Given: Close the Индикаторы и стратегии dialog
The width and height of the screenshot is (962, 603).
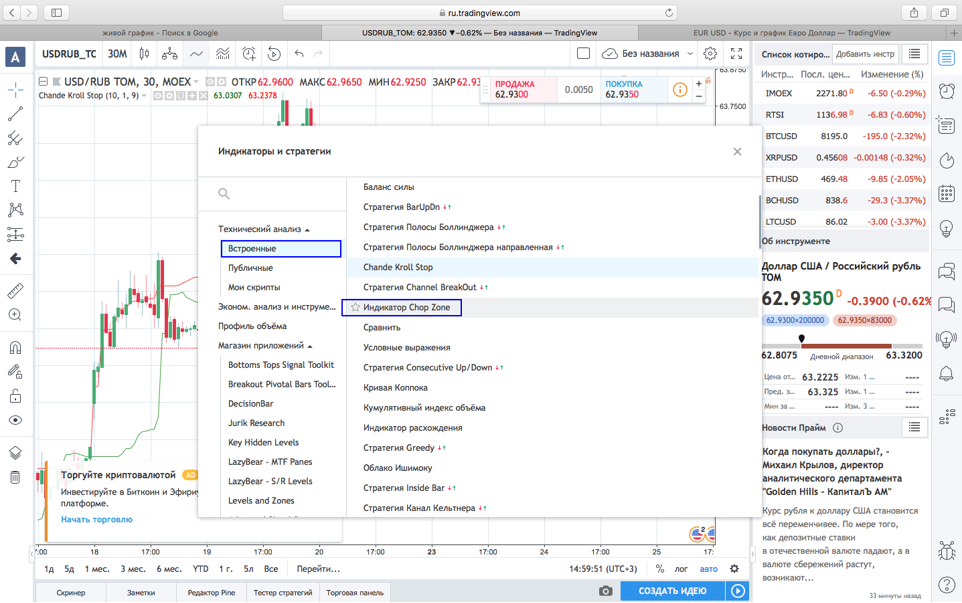Looking at the screenshot, I should (737, 152).
